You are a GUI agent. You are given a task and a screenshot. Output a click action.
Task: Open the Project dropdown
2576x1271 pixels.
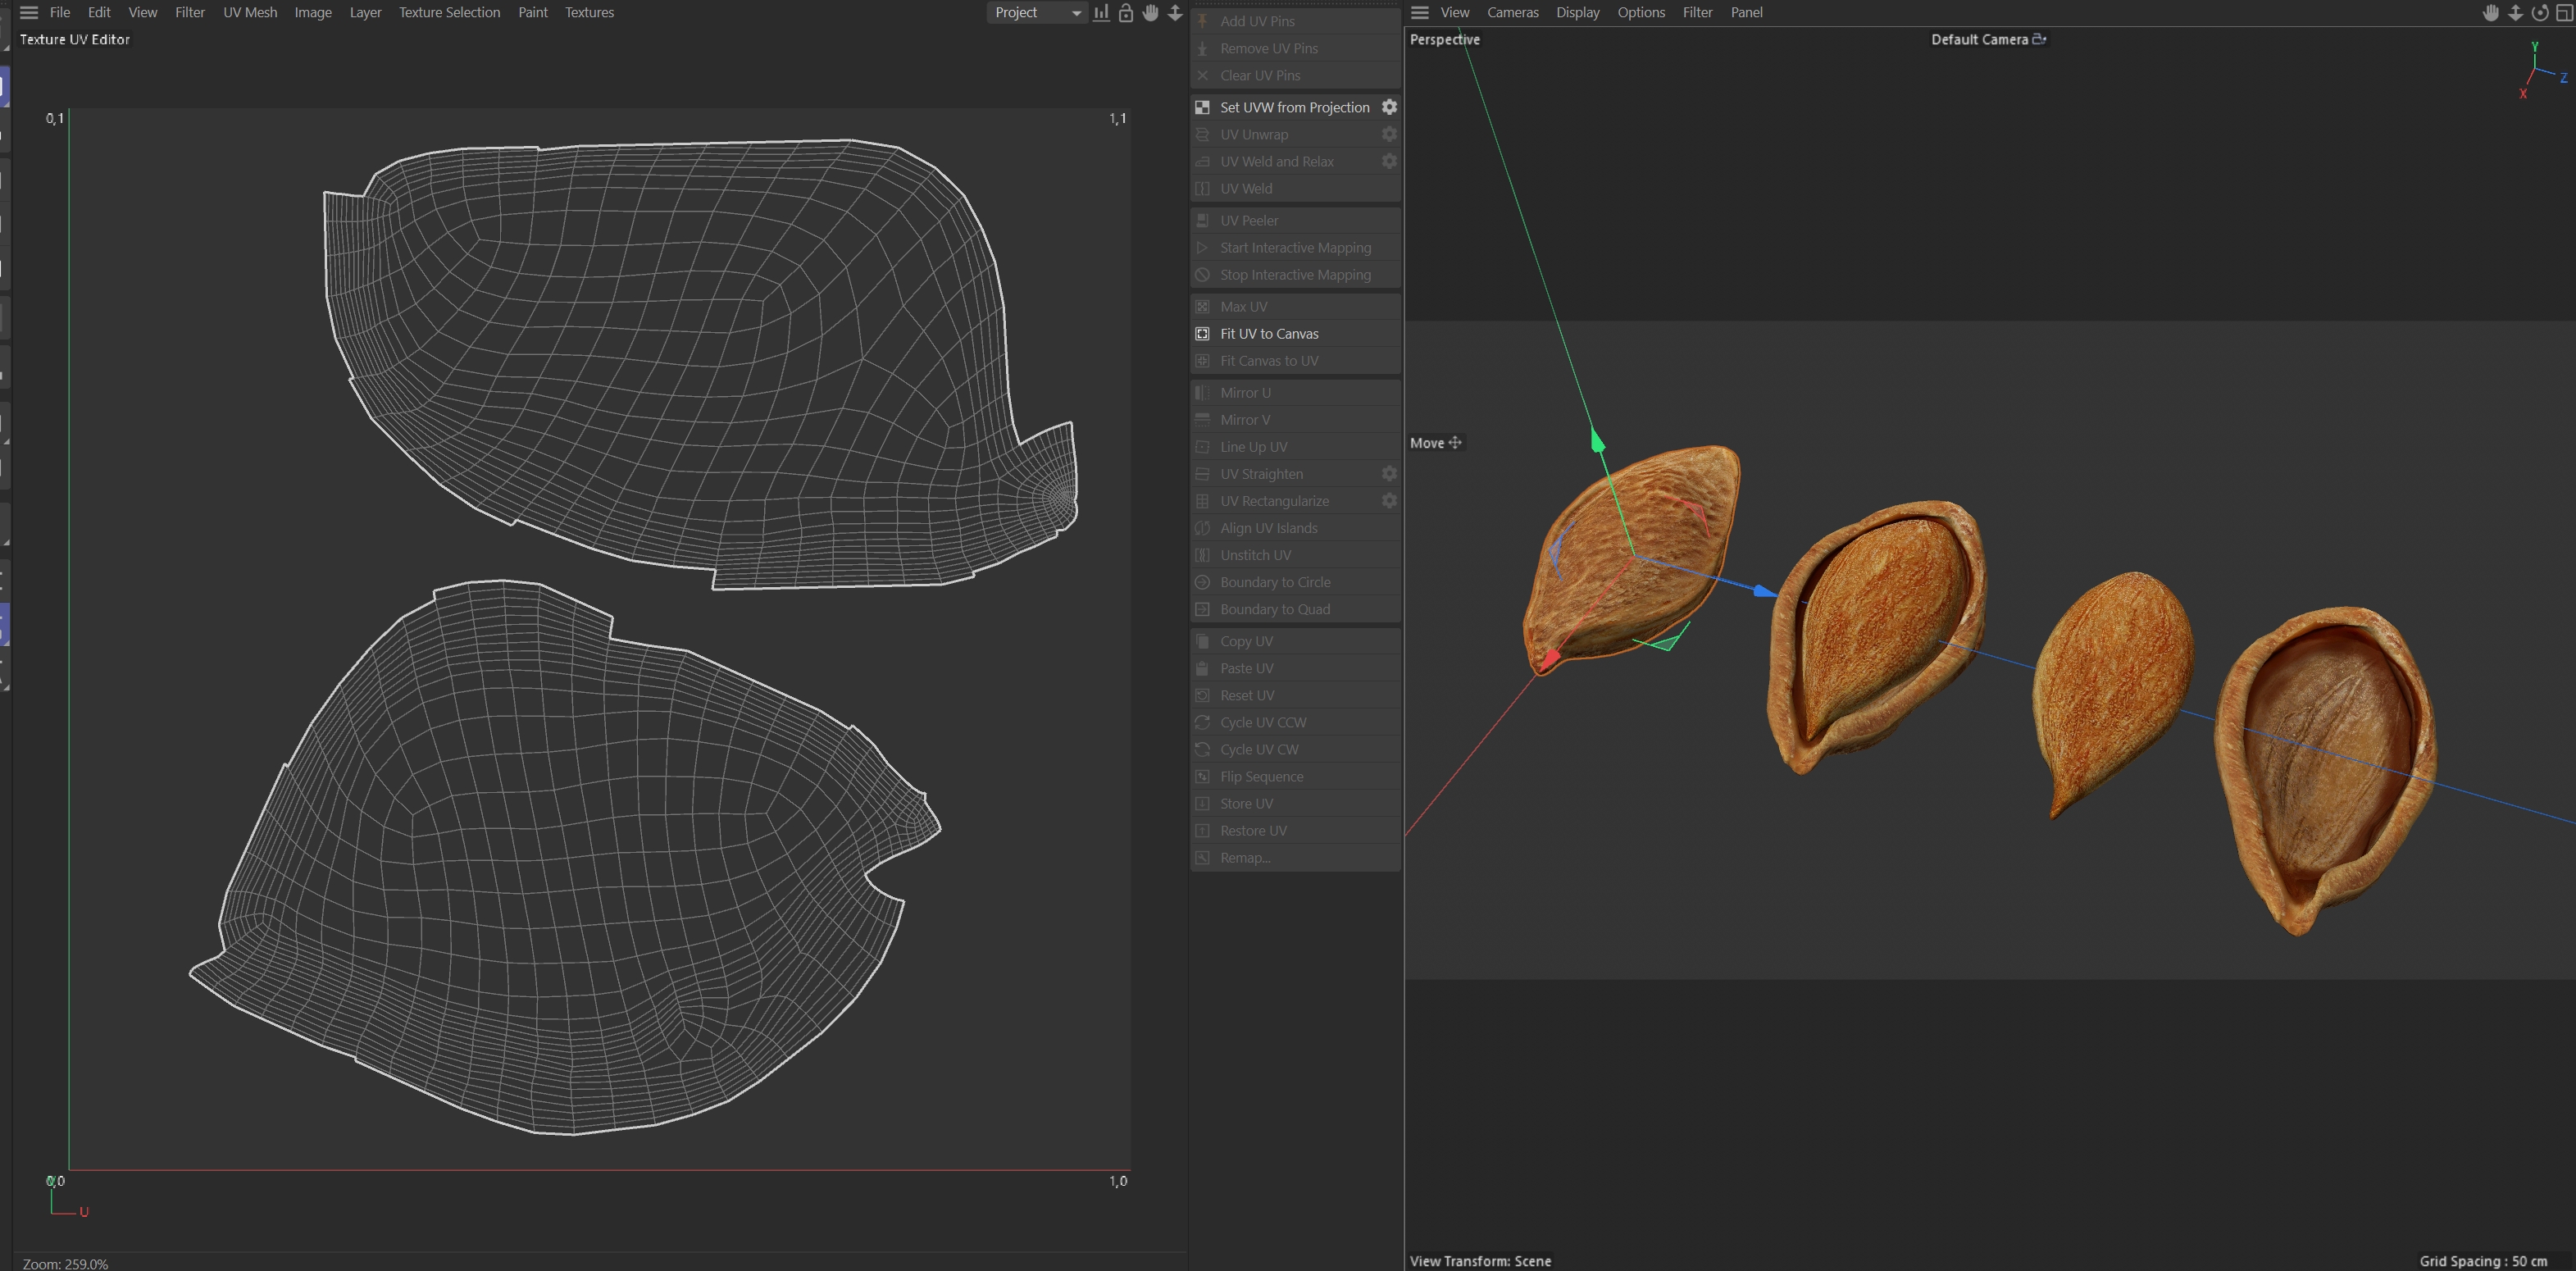coord(1036,13)
